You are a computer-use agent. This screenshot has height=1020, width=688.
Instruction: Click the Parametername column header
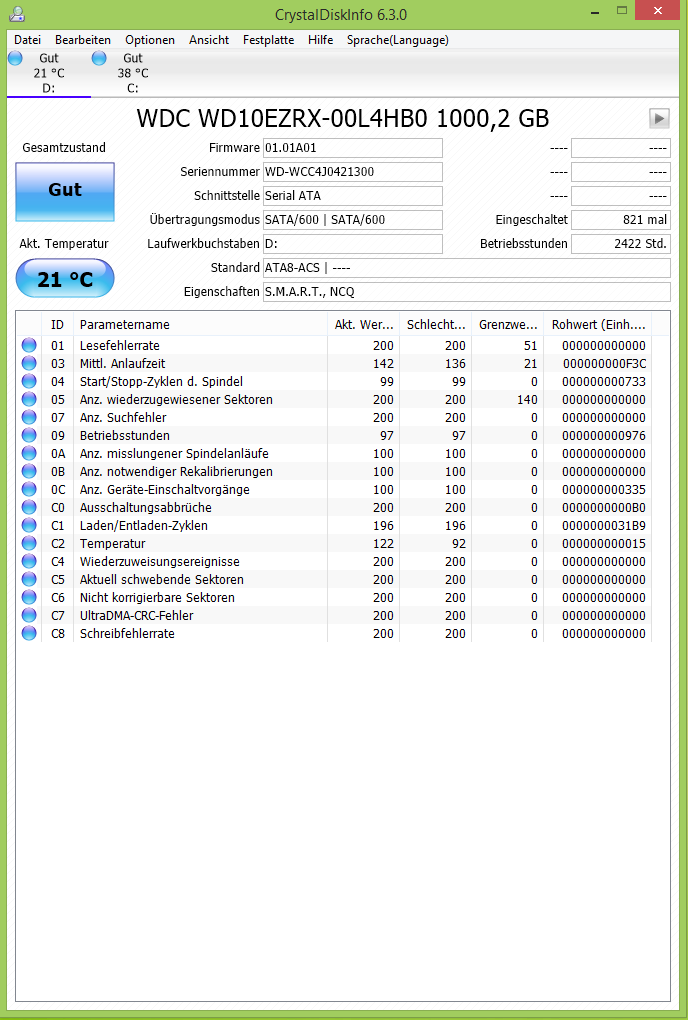coord(200,324)
